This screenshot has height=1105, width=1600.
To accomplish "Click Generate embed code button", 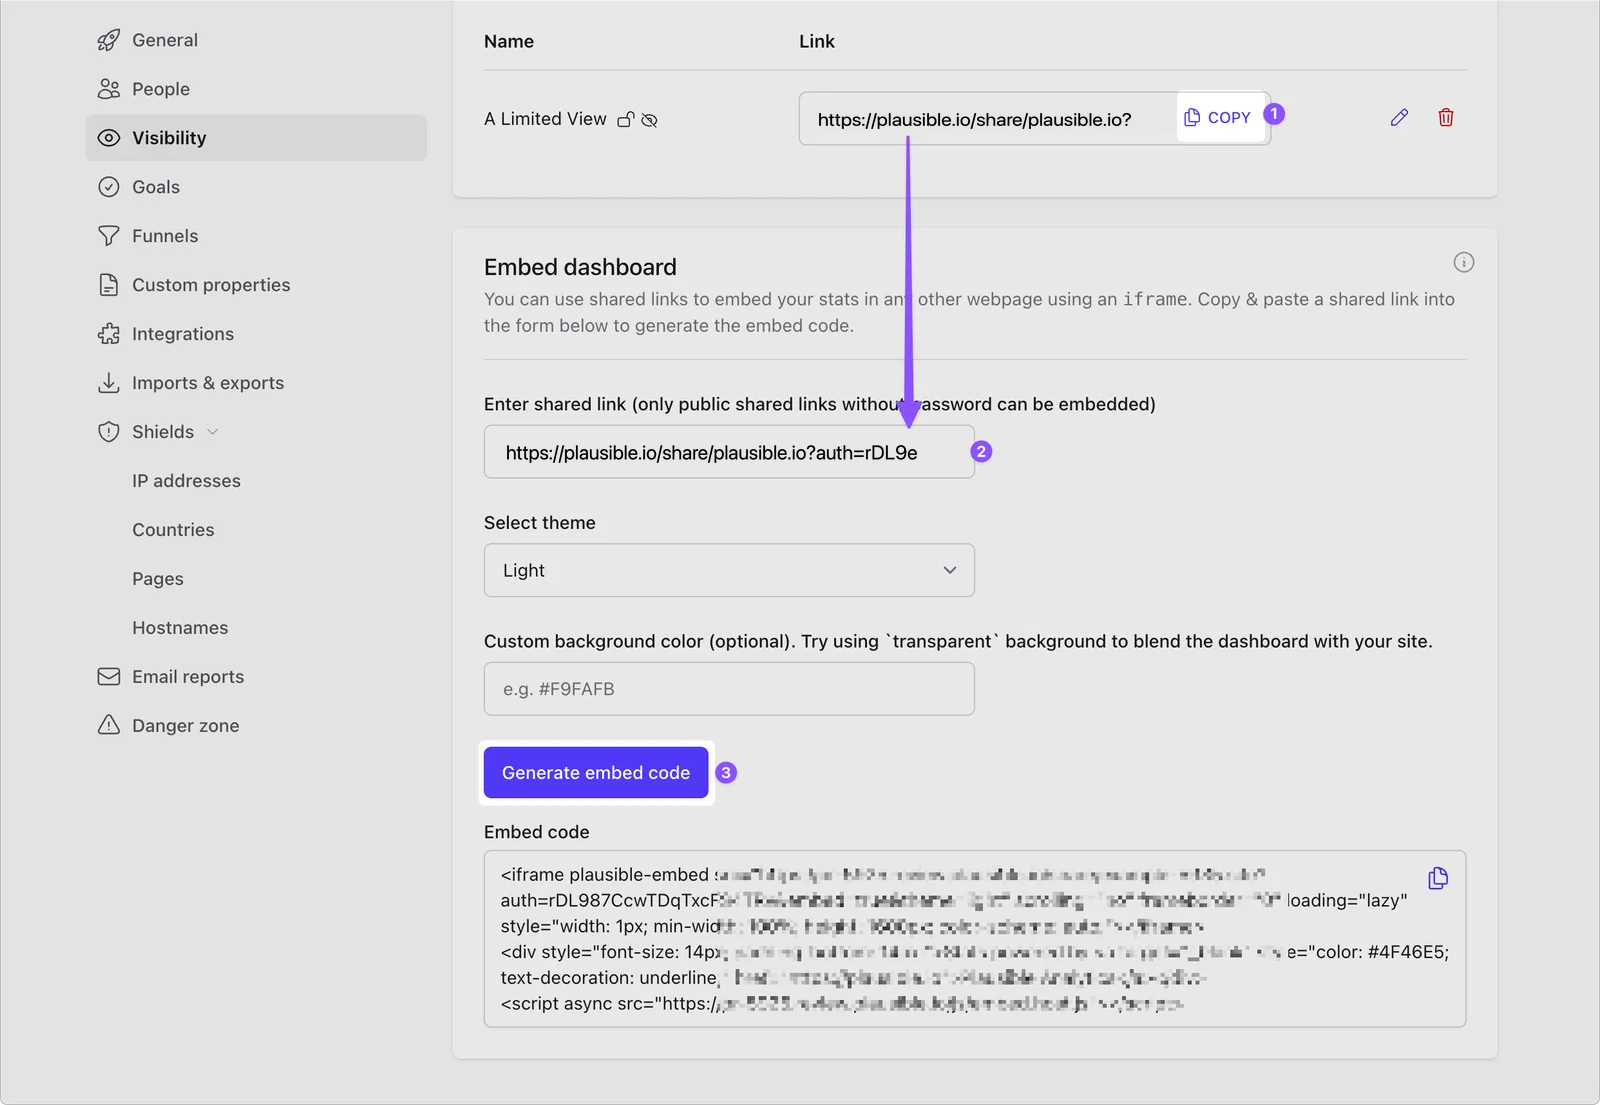I will coord(596,773).
